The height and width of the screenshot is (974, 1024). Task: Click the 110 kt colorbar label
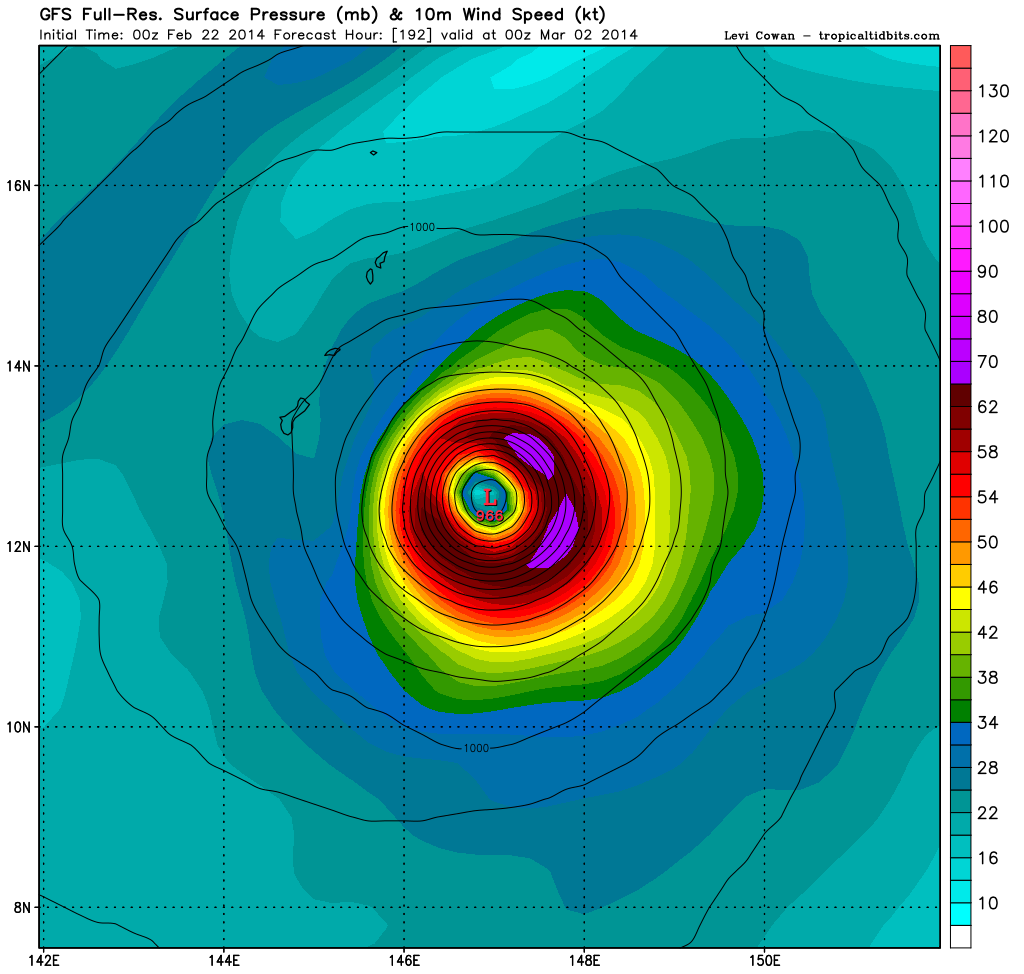coord(993,182)
